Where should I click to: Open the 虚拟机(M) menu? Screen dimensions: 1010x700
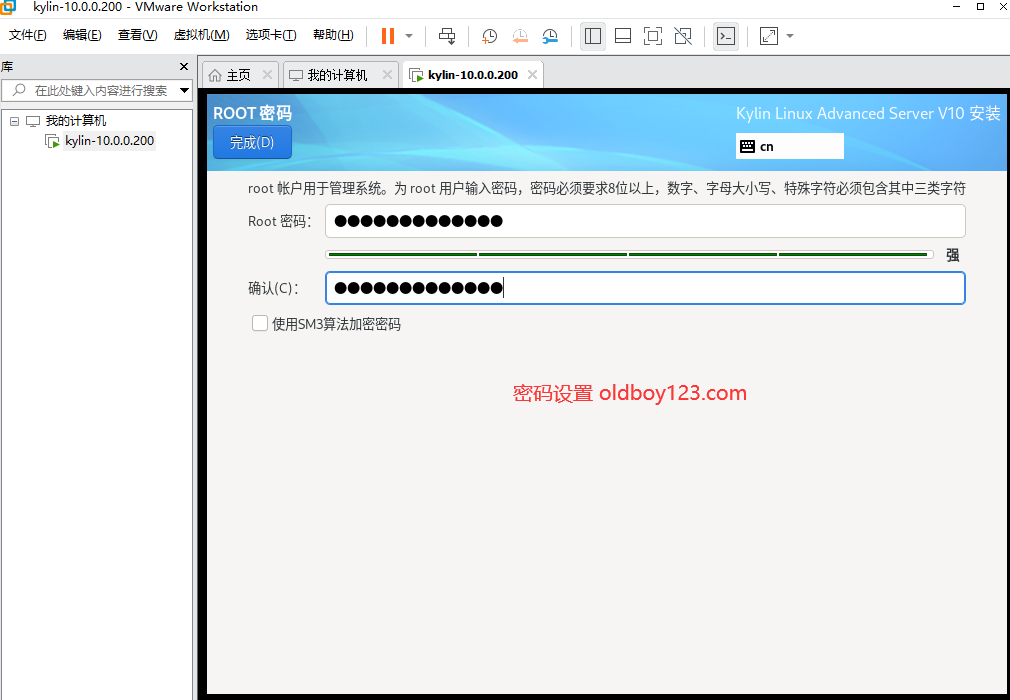[202, 35]
